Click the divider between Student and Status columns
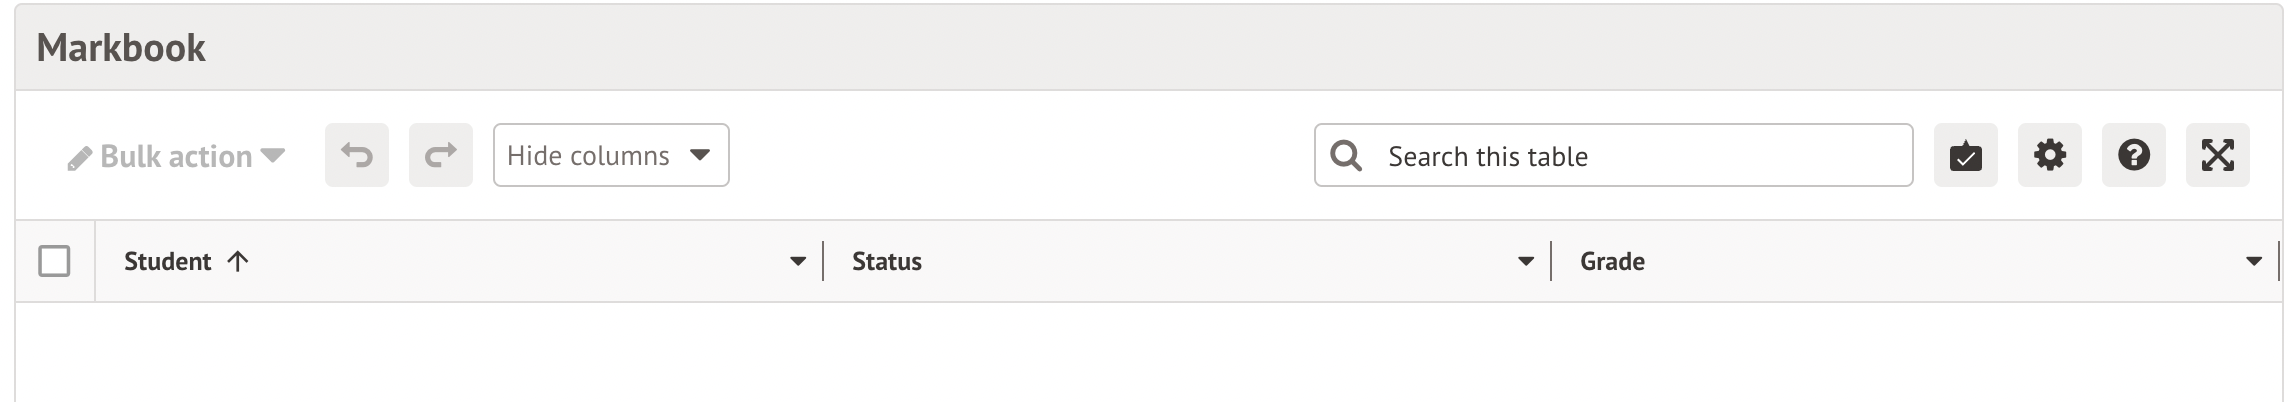2292x402 pixels. (x=823, y=262)
